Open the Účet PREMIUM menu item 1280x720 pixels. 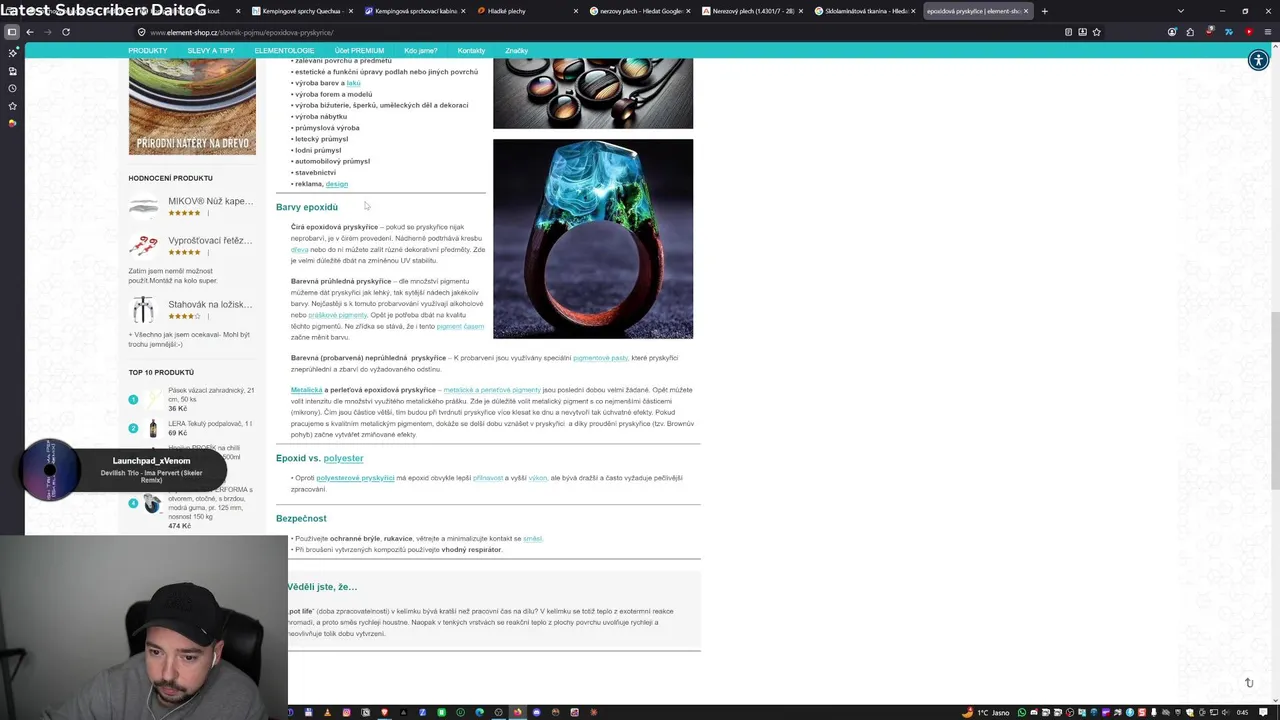pyautogui.click(x=359, y=50)
